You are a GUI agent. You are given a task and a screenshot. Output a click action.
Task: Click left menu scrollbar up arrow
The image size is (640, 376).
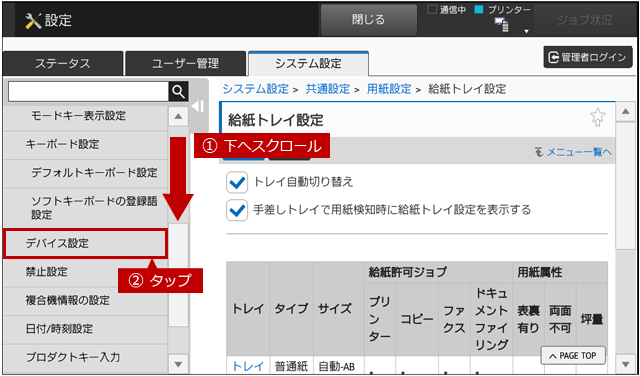(178, 116)
